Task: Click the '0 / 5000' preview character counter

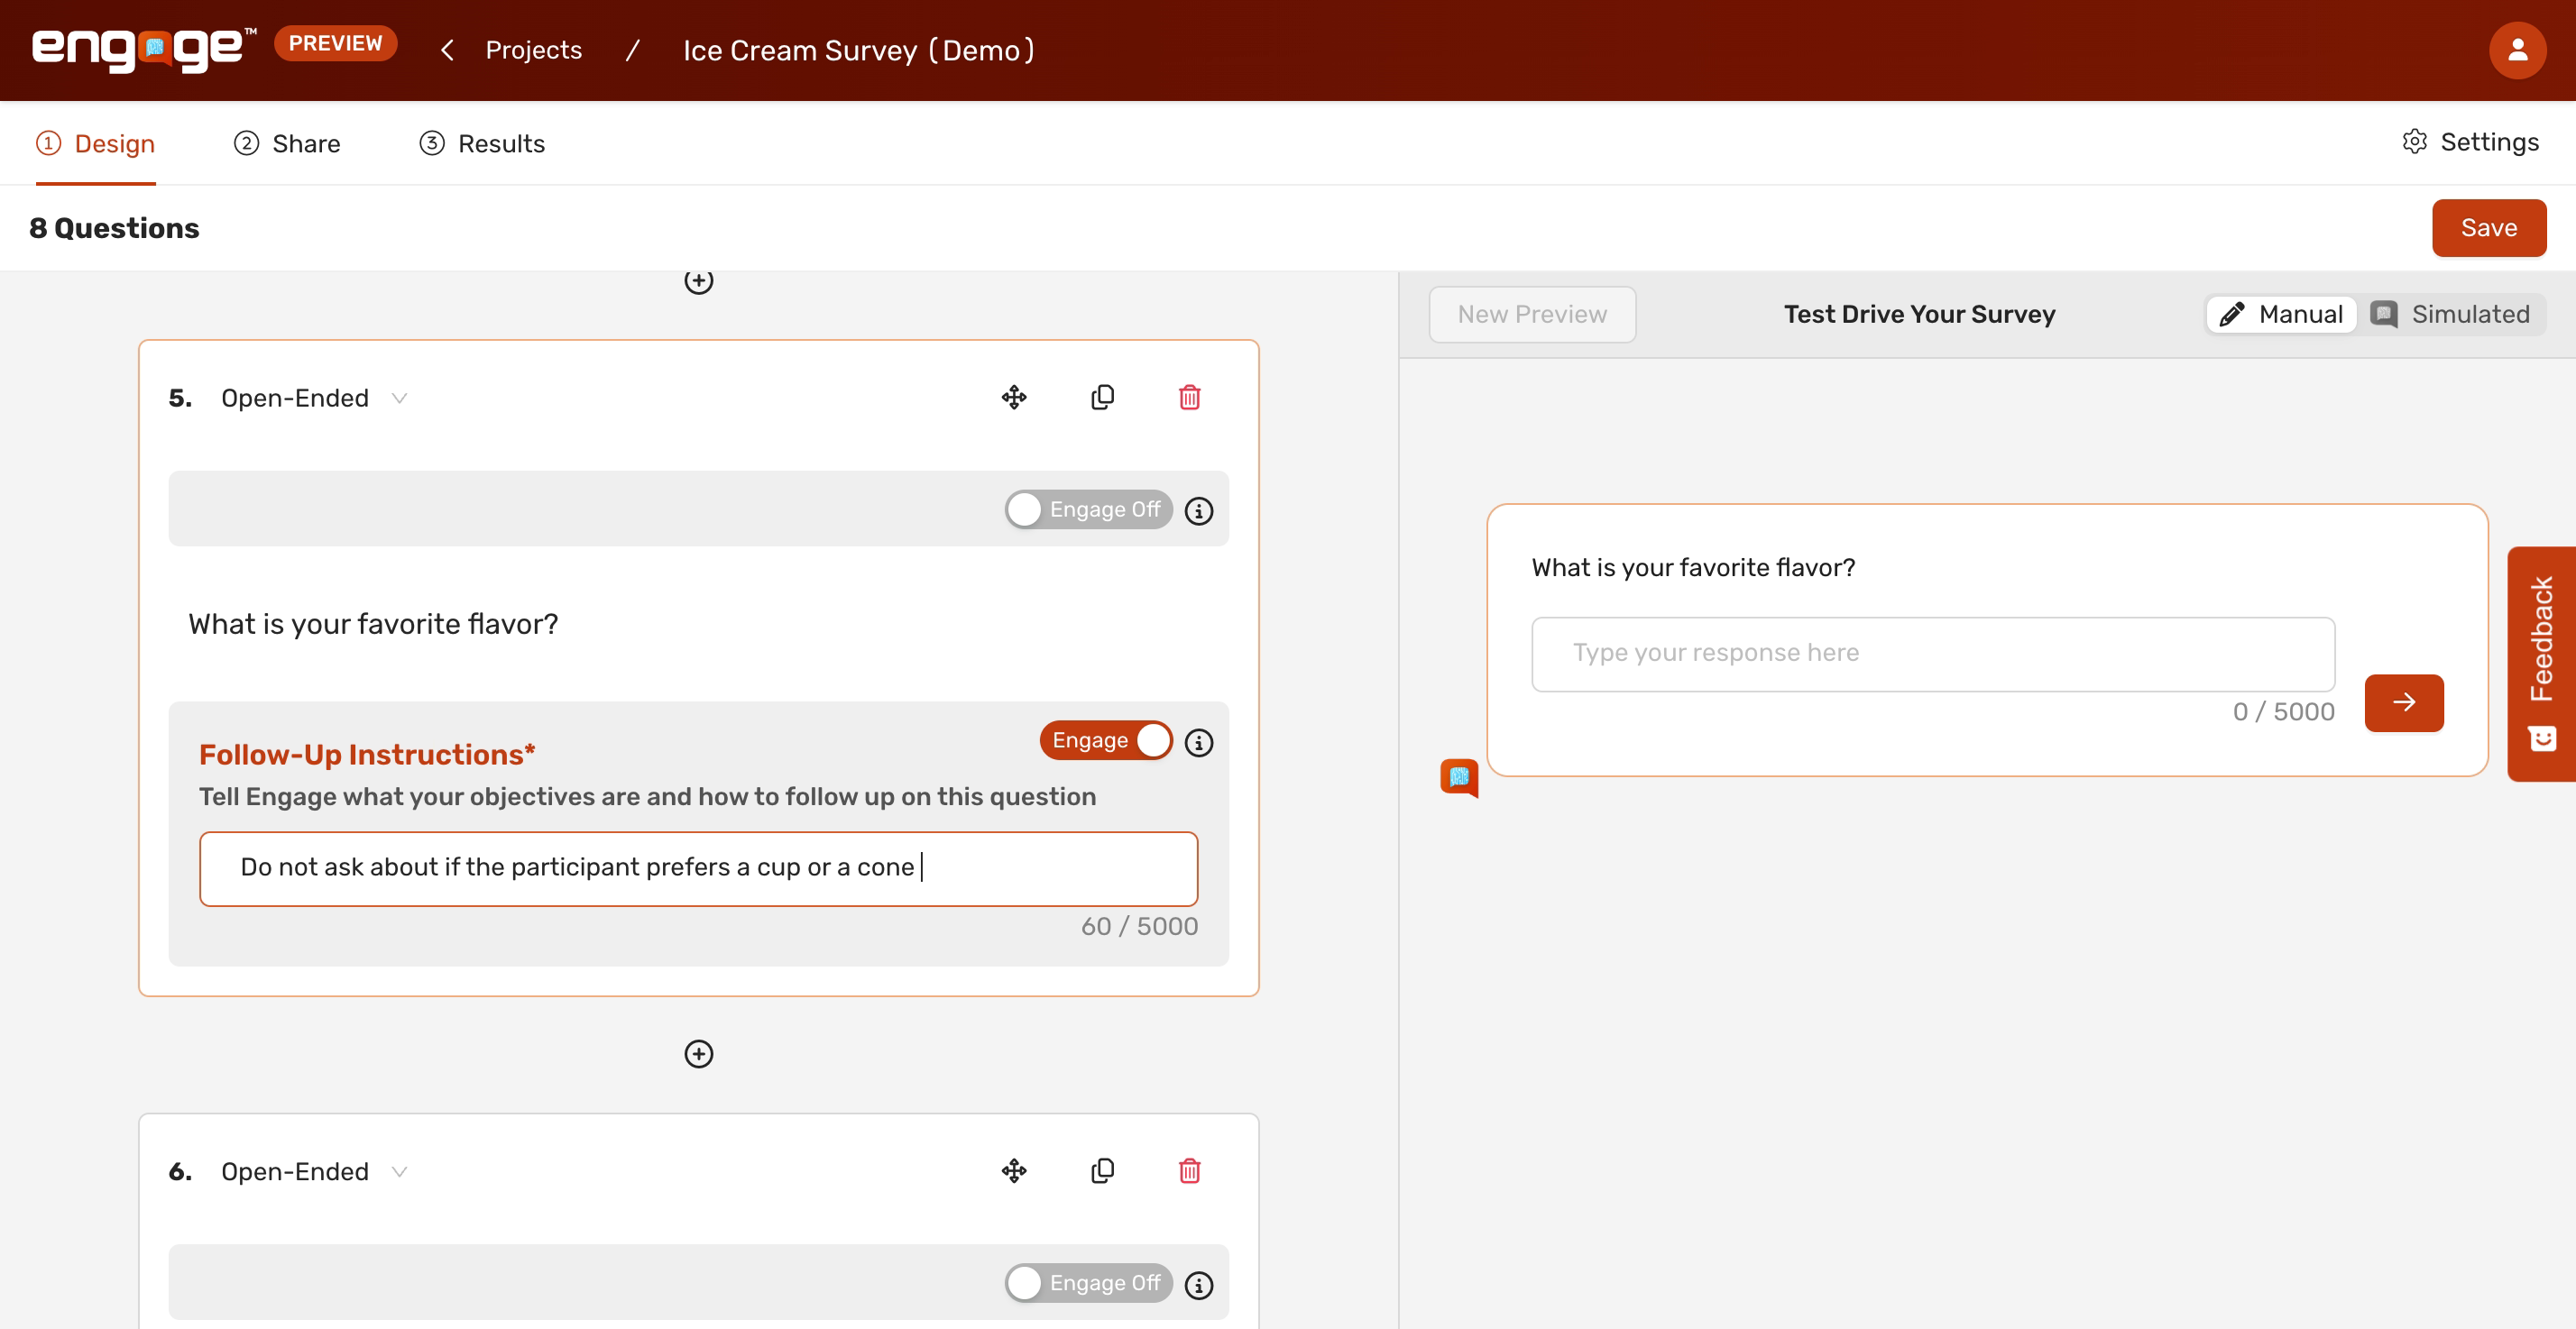Action: pyautogui.click(x=2284, y=711)
